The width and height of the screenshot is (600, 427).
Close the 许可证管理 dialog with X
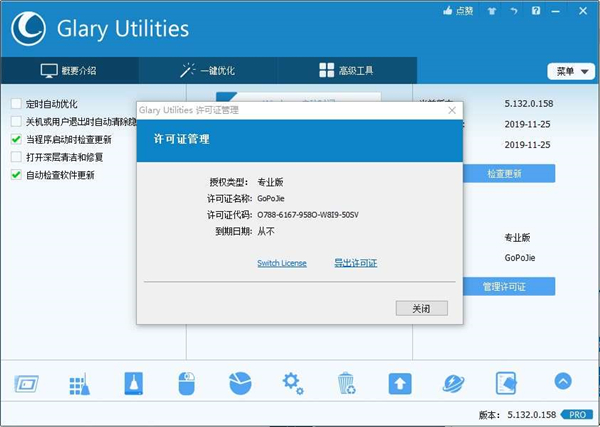pyautogui.click(x=452, y=111)
